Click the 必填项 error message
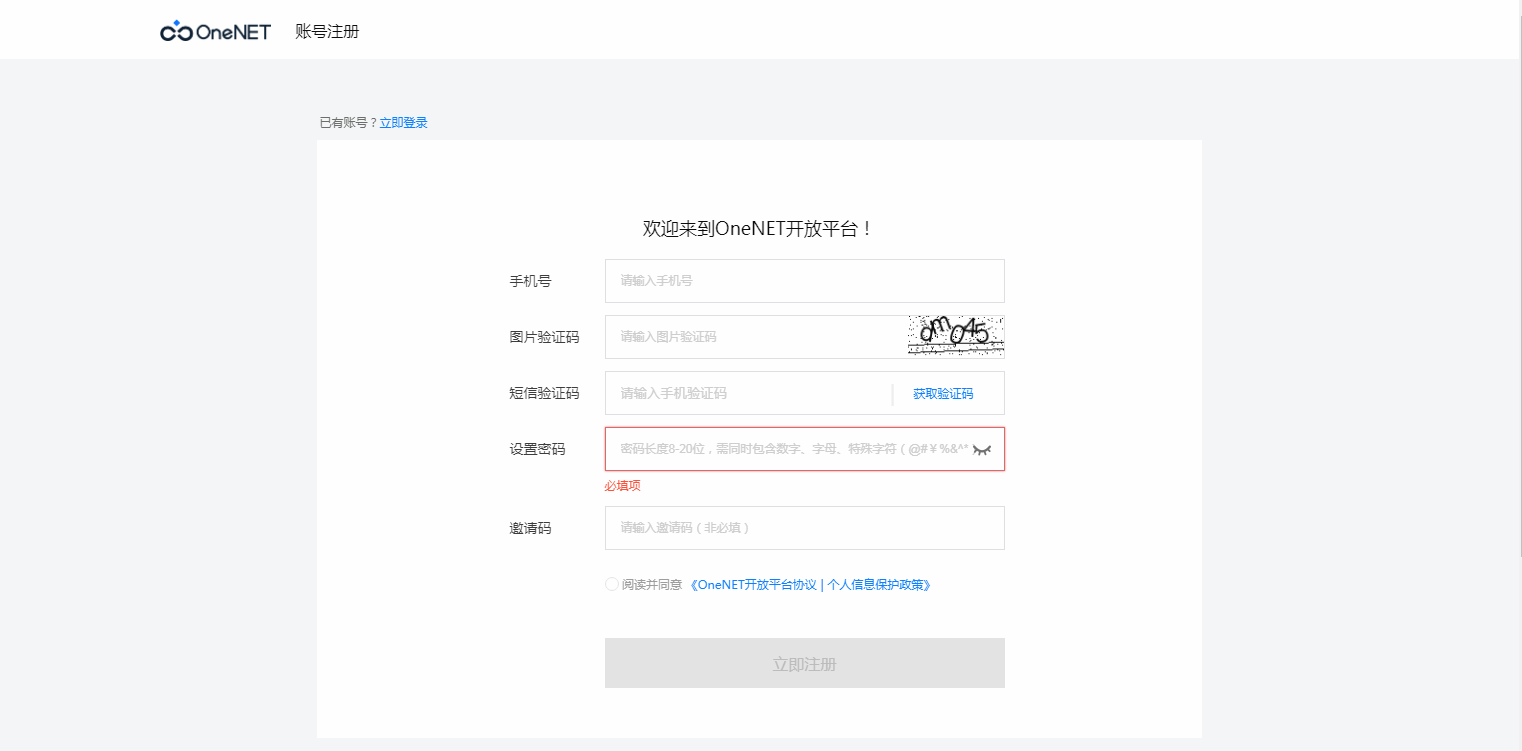Screen dimensions: 1522x751 click(622, 486)
